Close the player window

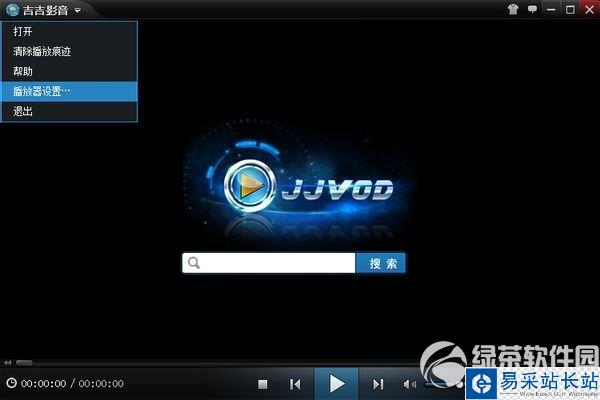point(590,9)
